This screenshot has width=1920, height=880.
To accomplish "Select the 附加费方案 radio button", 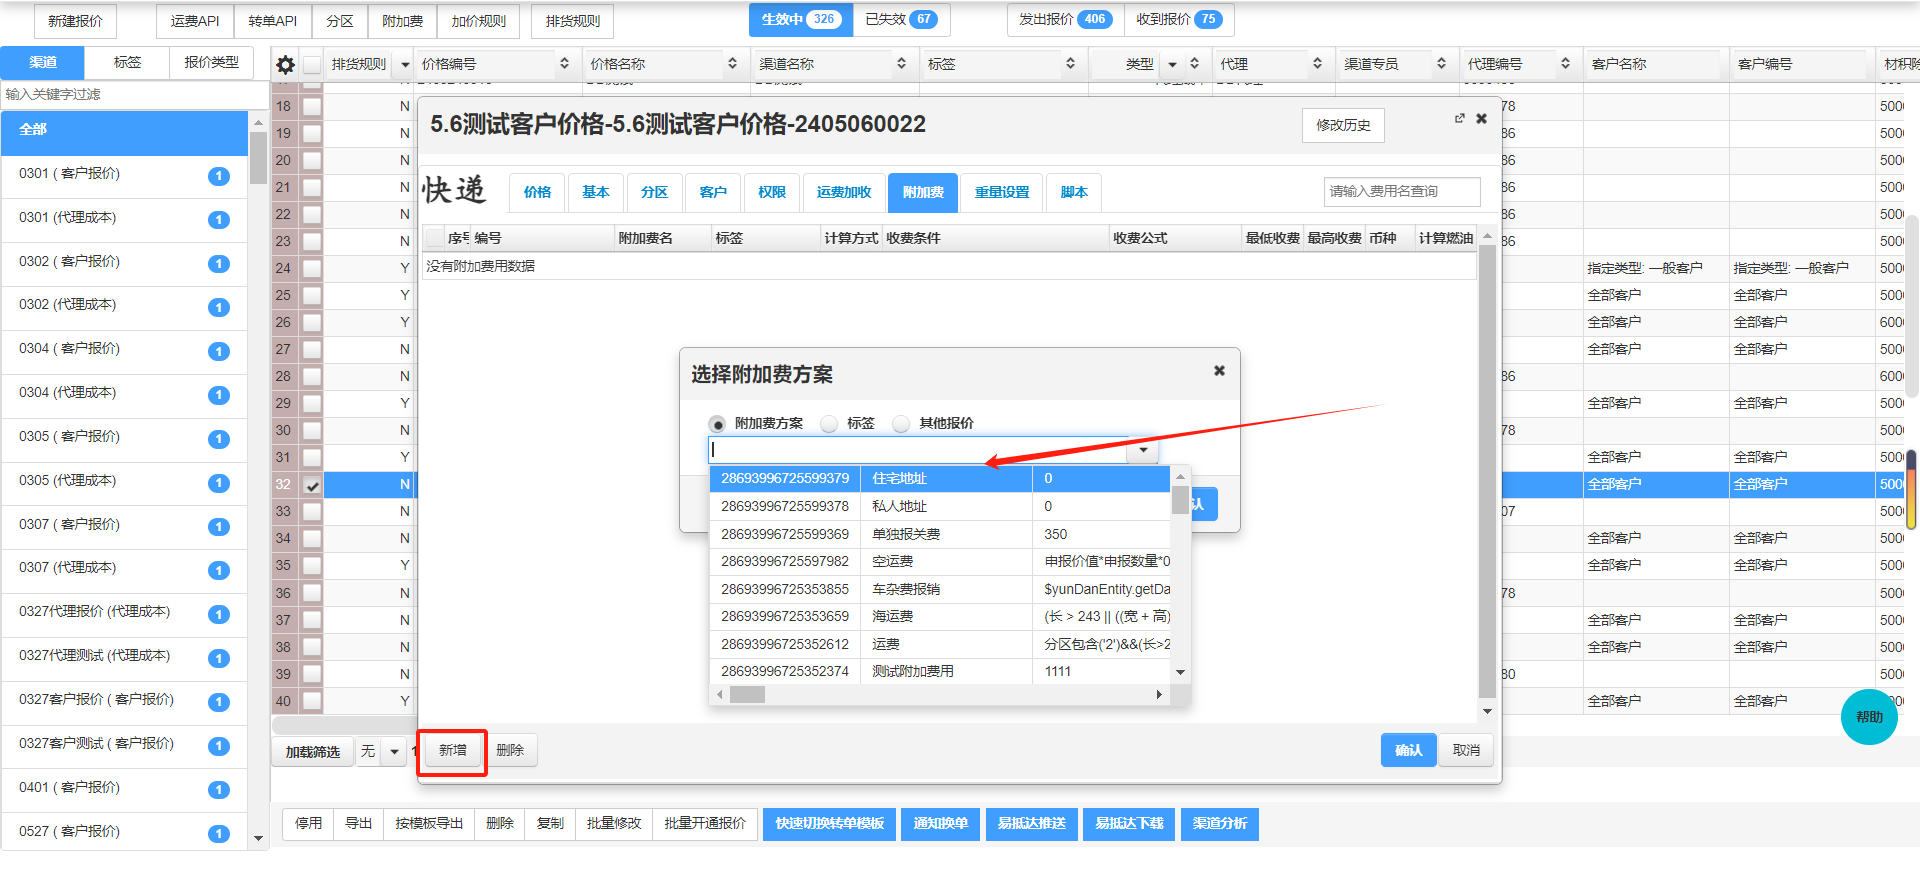I will (x=717, y=424).
